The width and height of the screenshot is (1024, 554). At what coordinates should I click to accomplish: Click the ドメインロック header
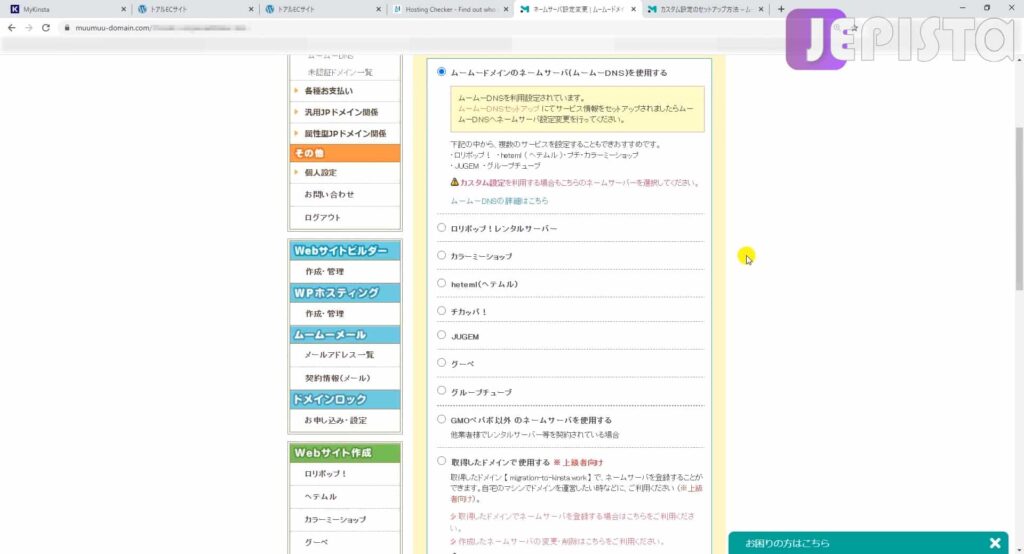[345, 399]
